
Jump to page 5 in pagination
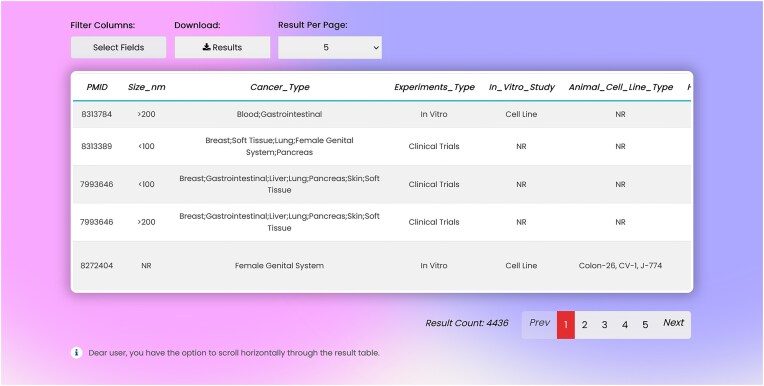point(645,325)
